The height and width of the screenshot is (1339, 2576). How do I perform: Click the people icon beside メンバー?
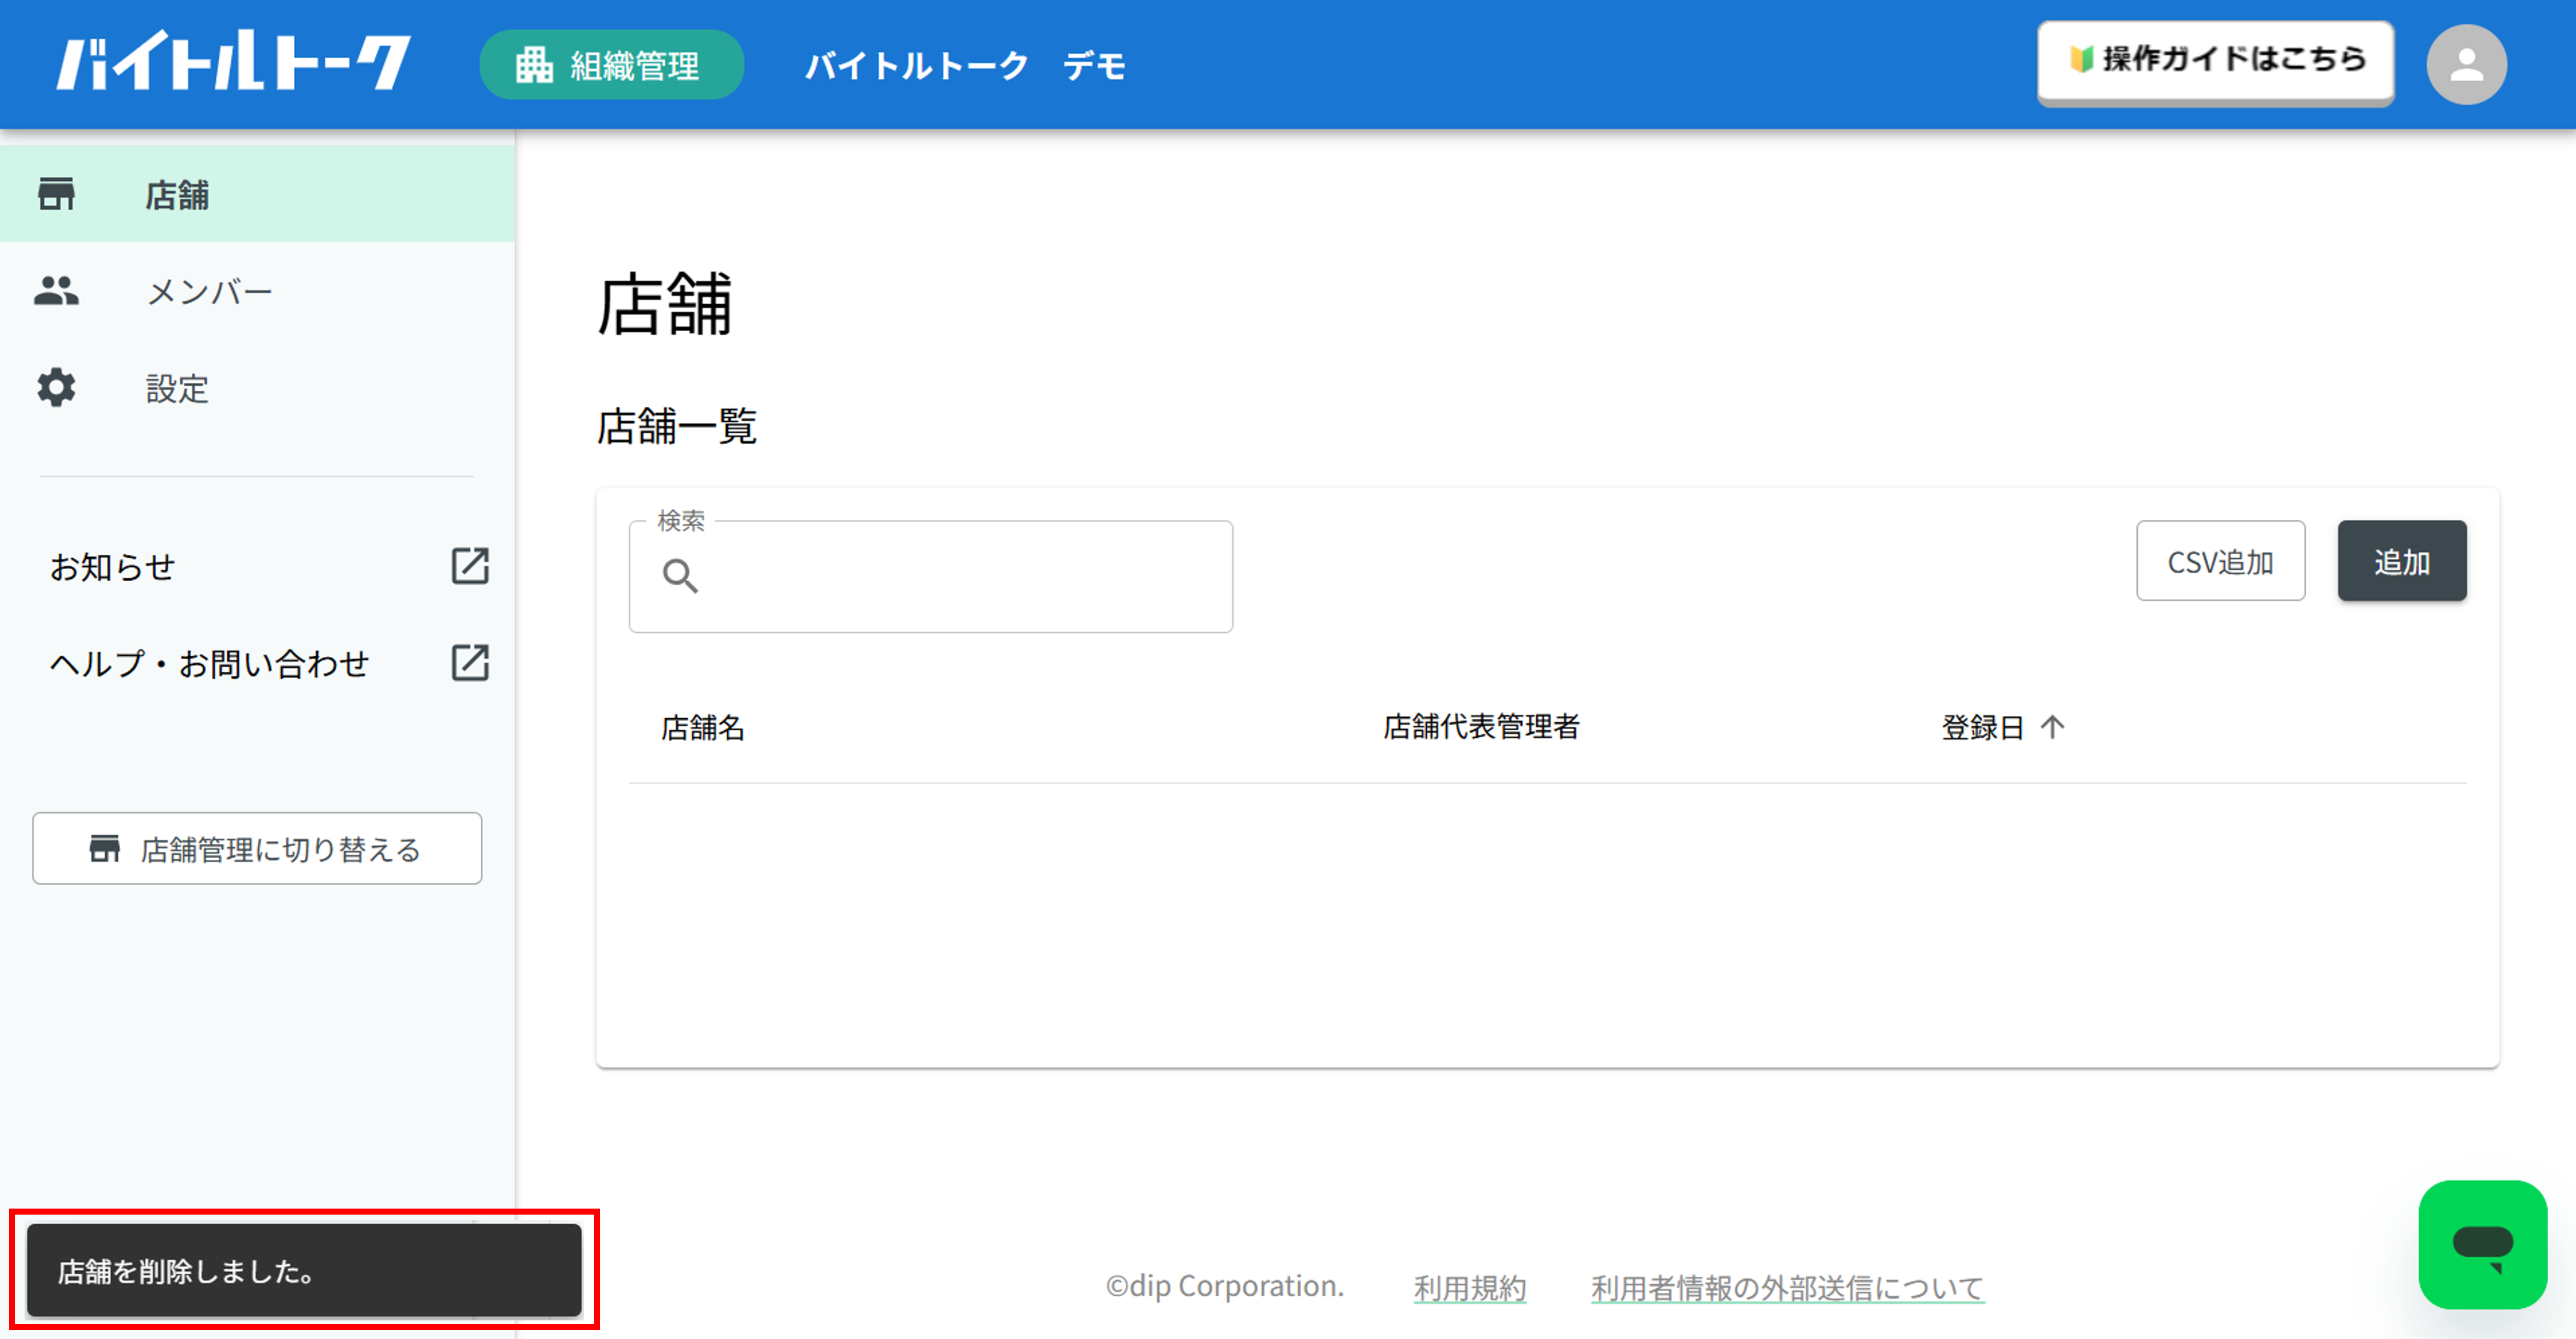[56, 291]
